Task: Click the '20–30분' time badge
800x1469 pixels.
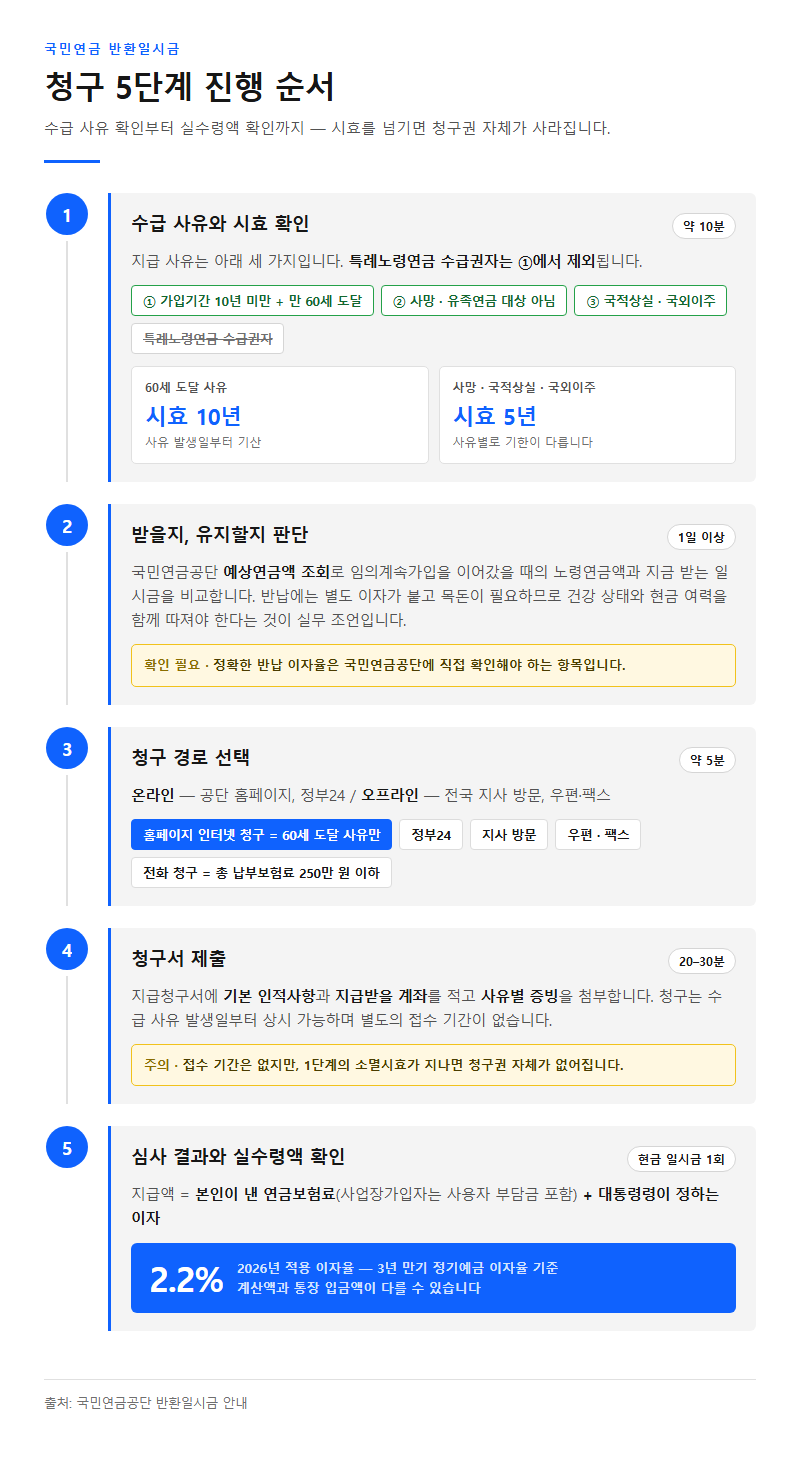Action: (702, 962)
